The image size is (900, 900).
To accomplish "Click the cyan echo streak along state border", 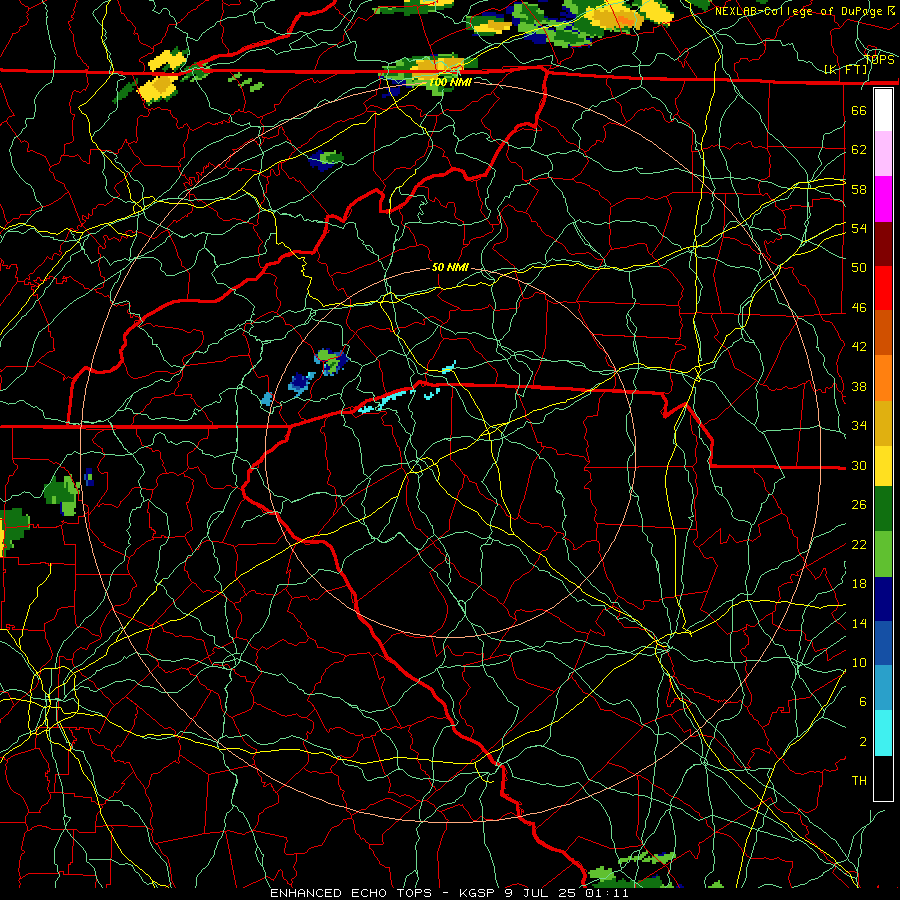I will coord(386,401).
